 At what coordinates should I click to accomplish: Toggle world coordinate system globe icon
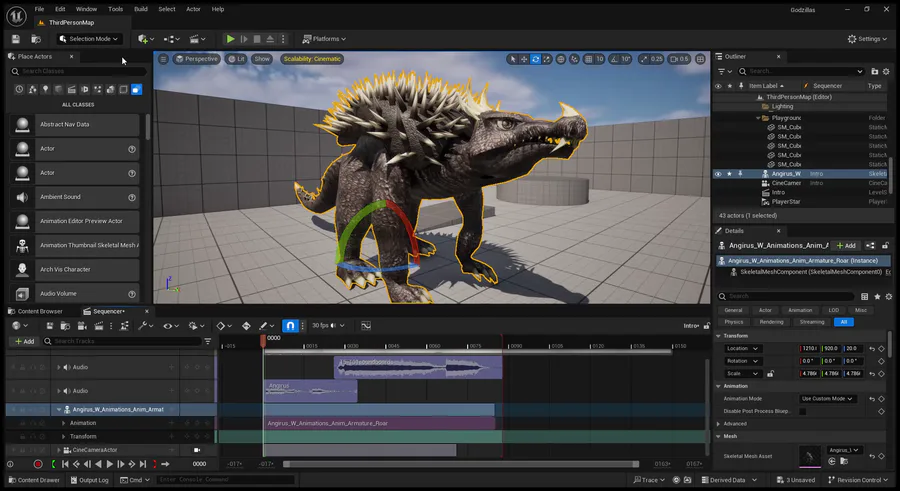pos(561,59)
